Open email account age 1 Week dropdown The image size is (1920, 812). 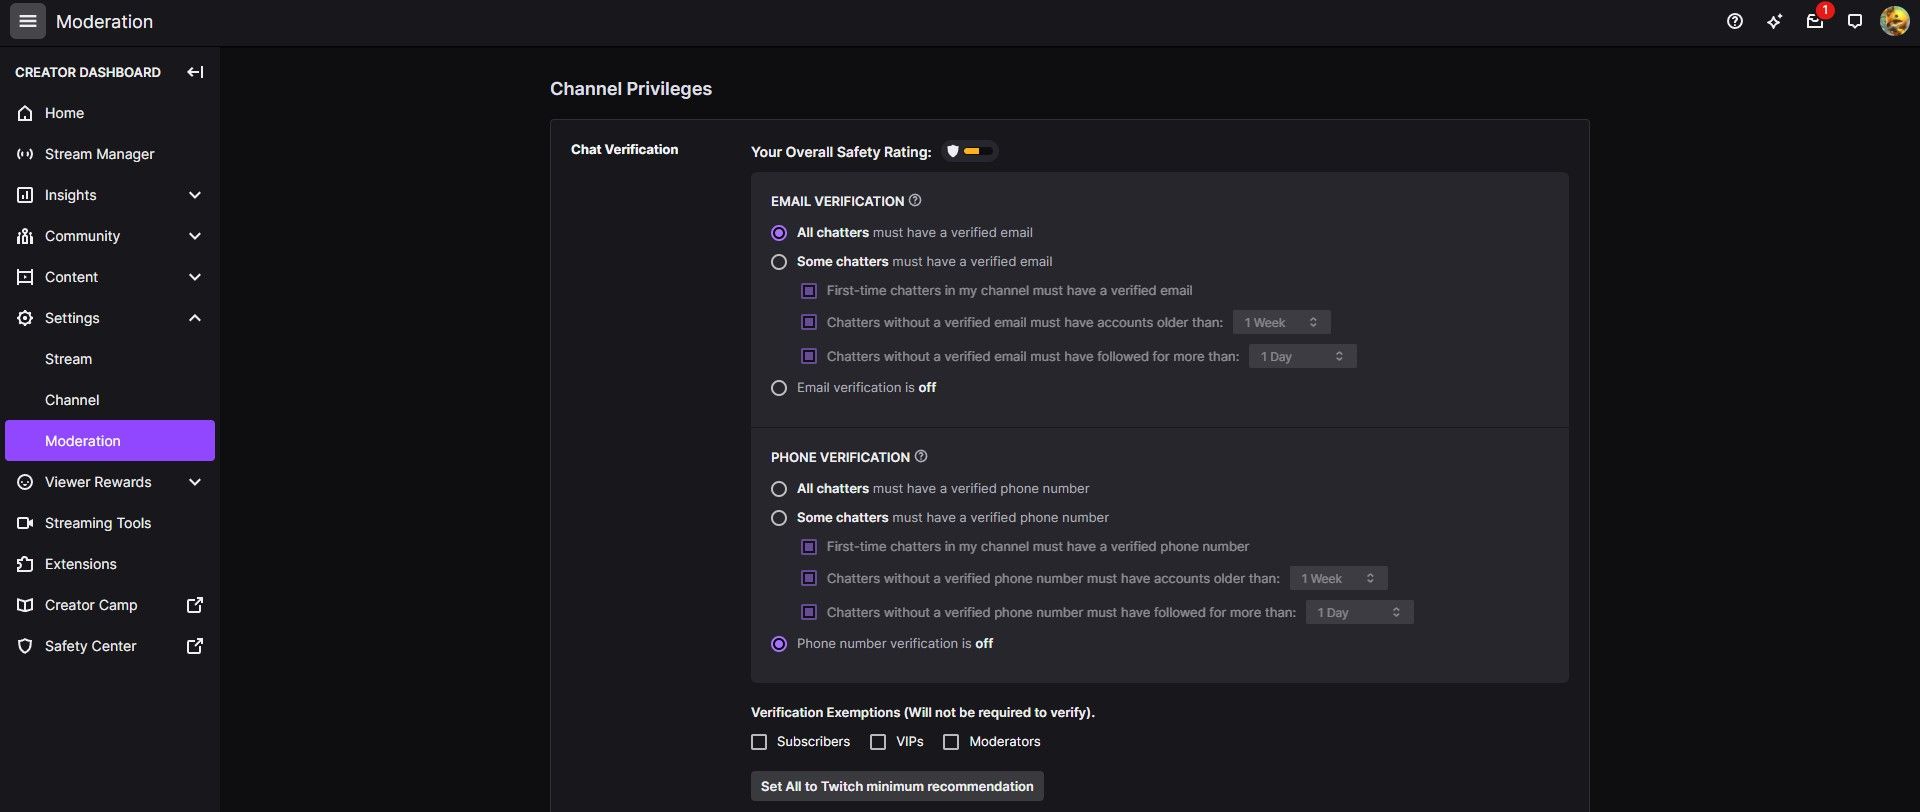[x=1281, y=322]
